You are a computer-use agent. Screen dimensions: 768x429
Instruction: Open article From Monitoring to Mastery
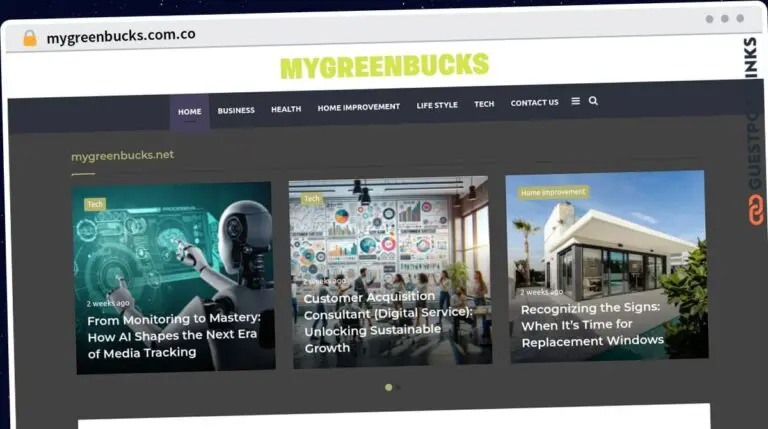[x=174, y=336]
